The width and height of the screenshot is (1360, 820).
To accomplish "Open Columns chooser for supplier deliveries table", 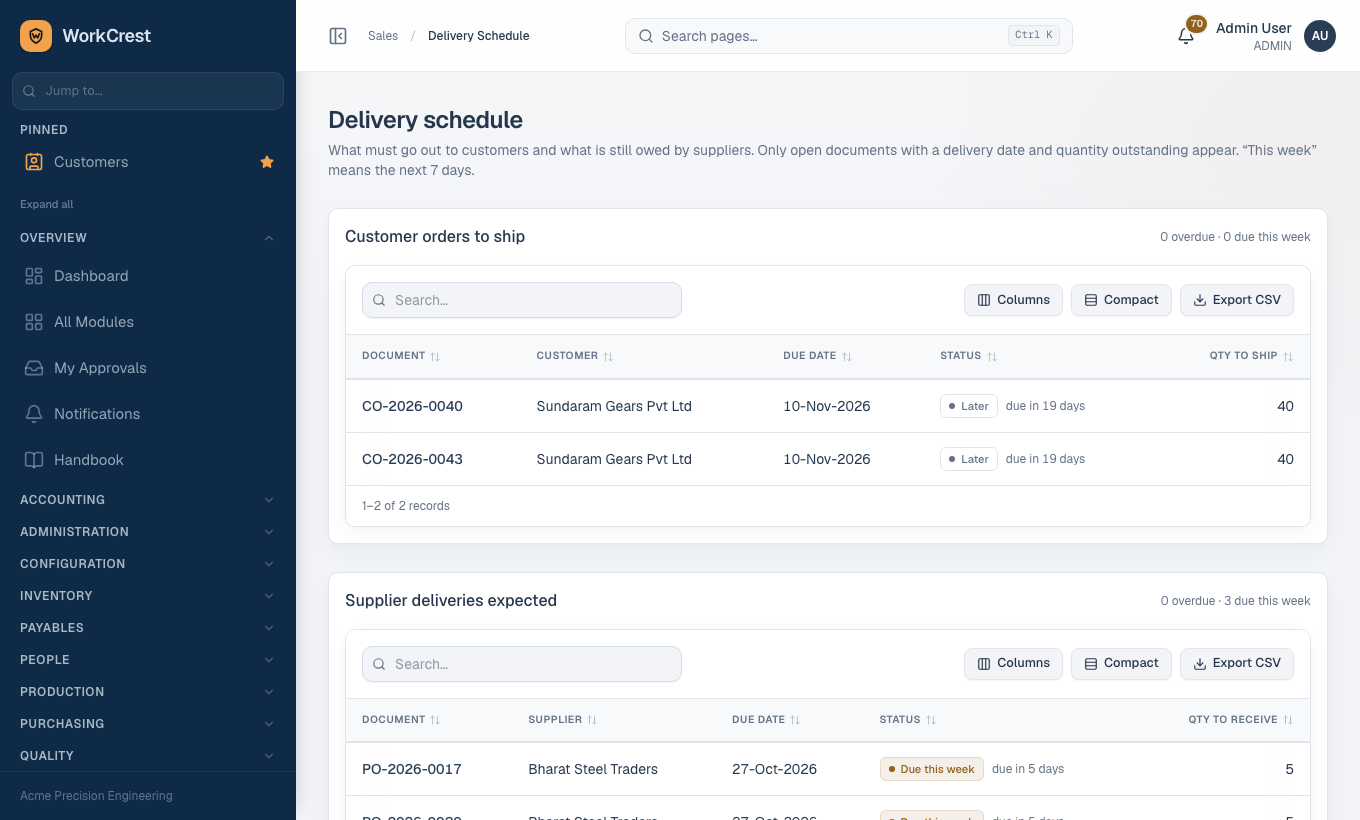I will pyautogui.click(x=1013, y=664).
